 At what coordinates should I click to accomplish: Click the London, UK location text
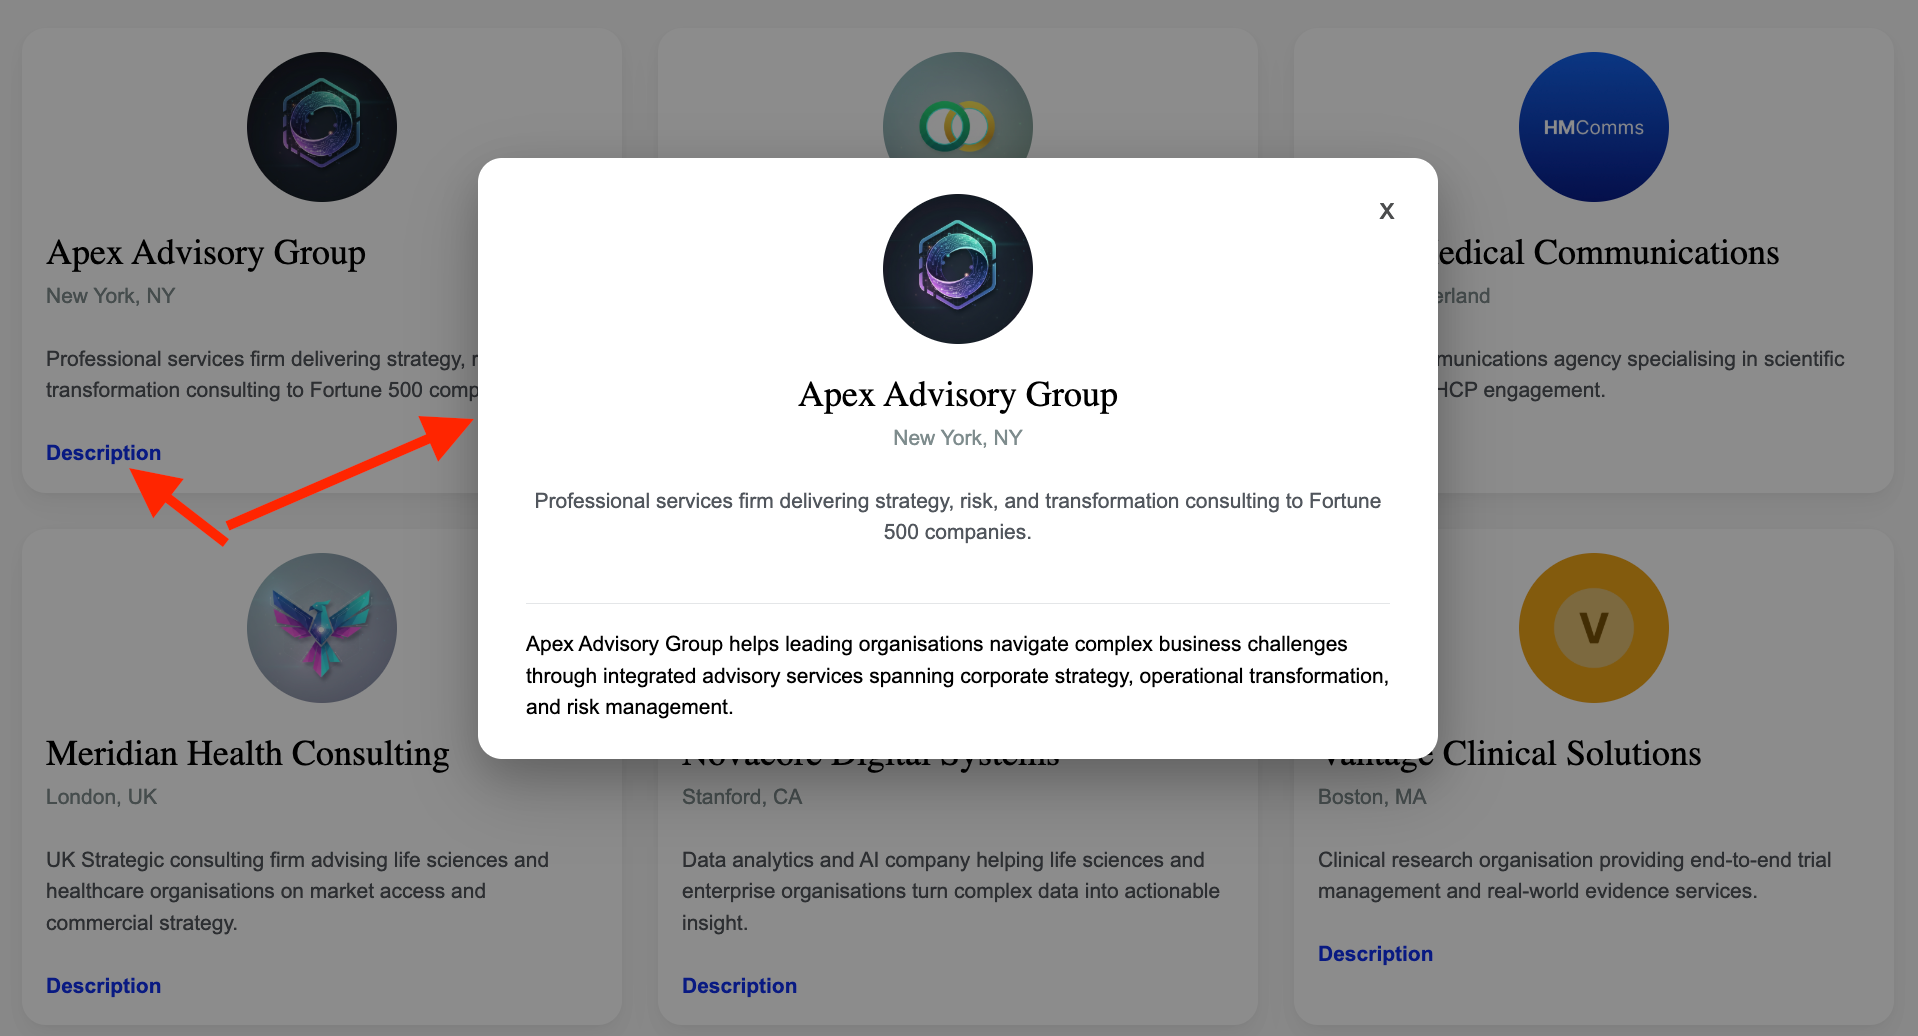(x=102, y=797)
